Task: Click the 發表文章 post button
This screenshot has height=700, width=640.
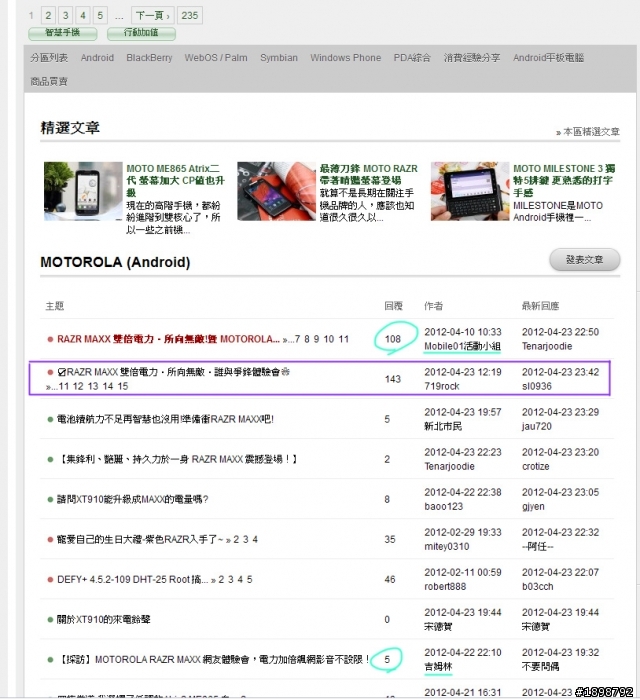Action: click(585, 260)
